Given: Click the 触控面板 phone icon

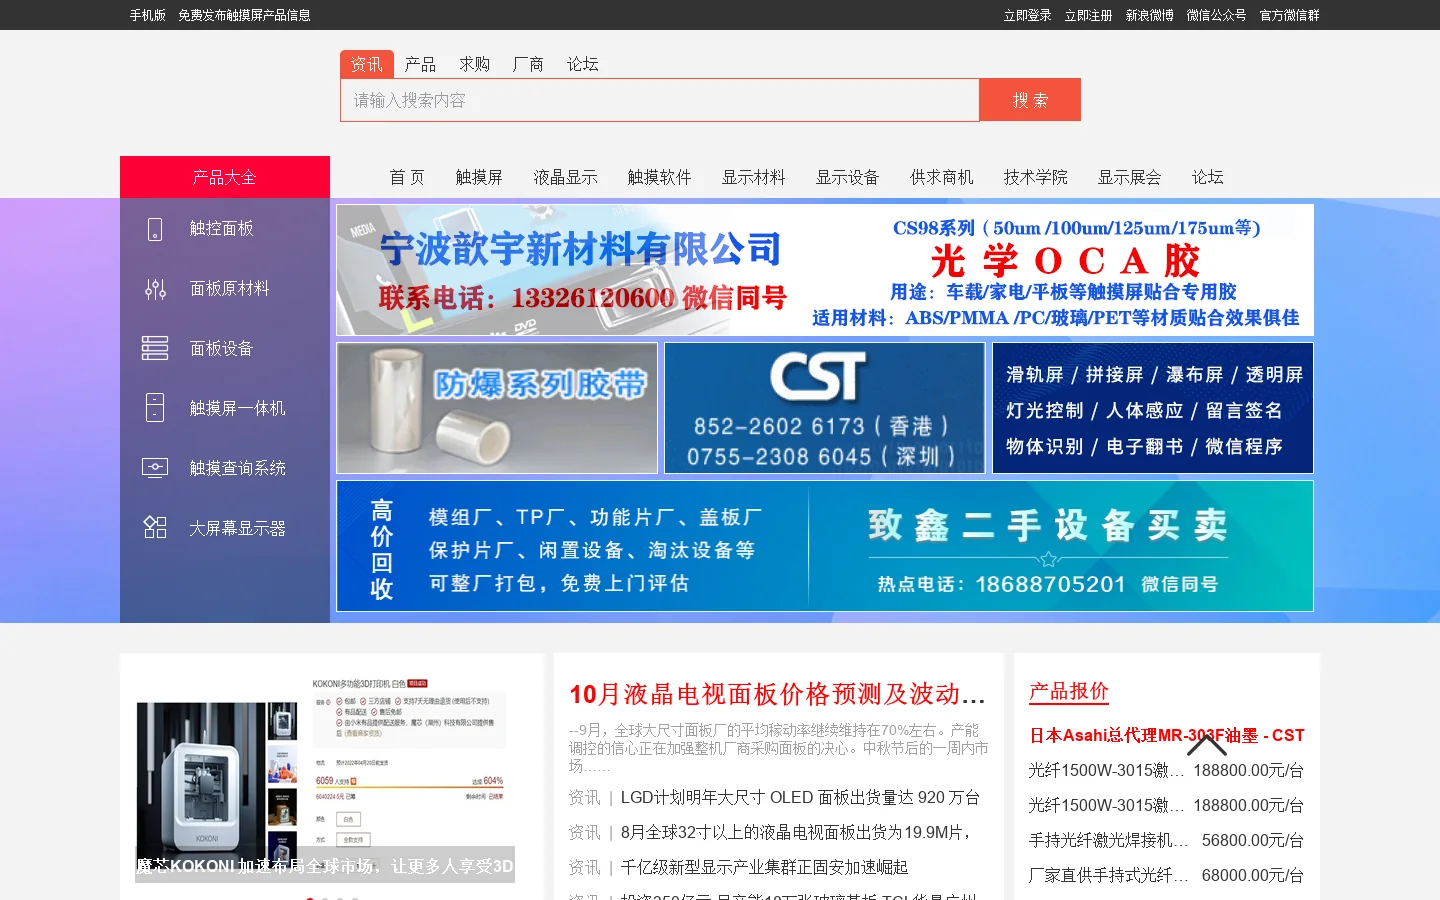Looking at the screenshot, I should point(155,229).
